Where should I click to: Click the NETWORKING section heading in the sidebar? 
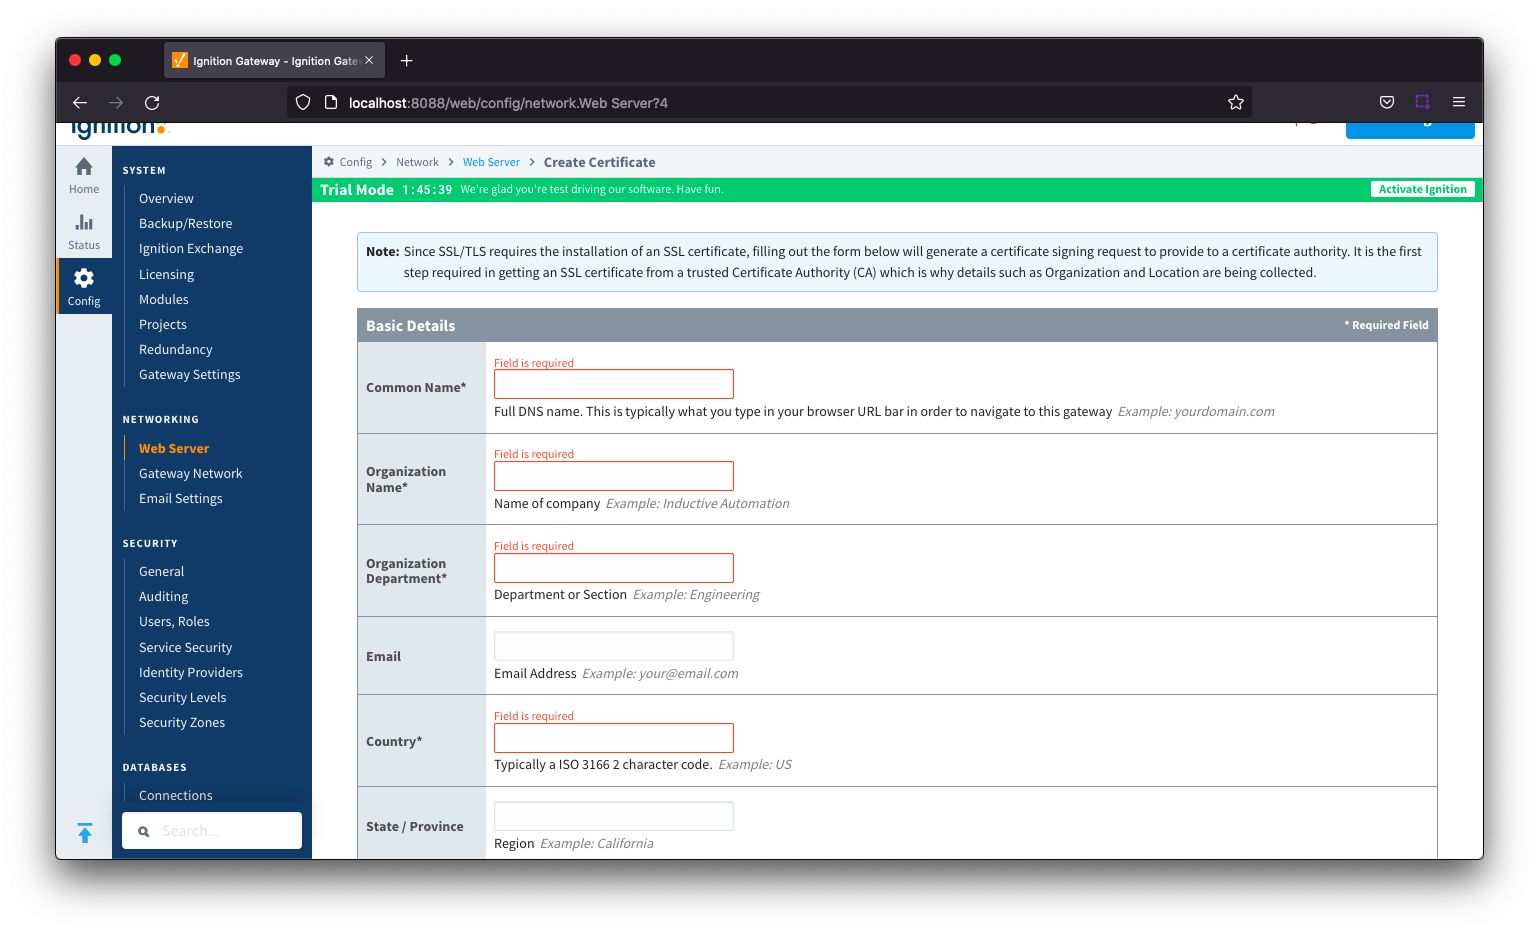[161, 420]
